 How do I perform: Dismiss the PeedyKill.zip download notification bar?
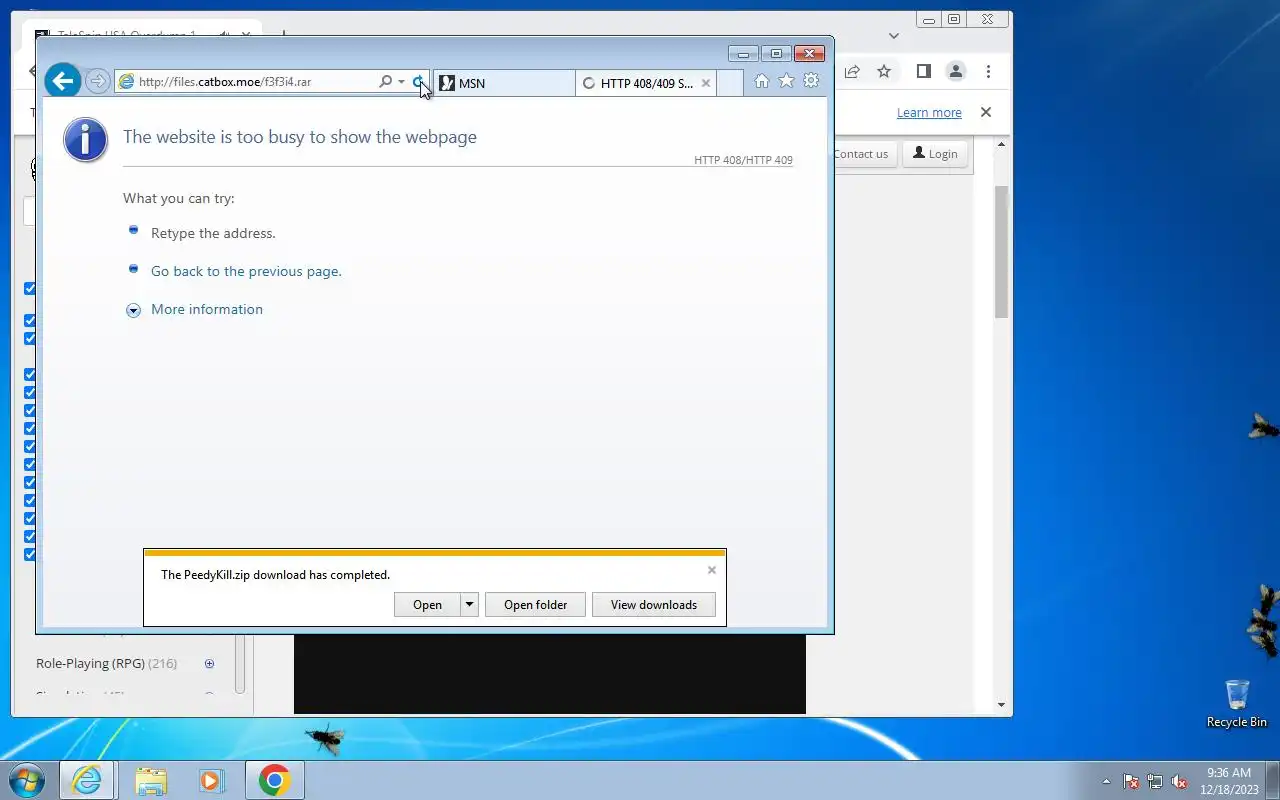pos(712,570)
